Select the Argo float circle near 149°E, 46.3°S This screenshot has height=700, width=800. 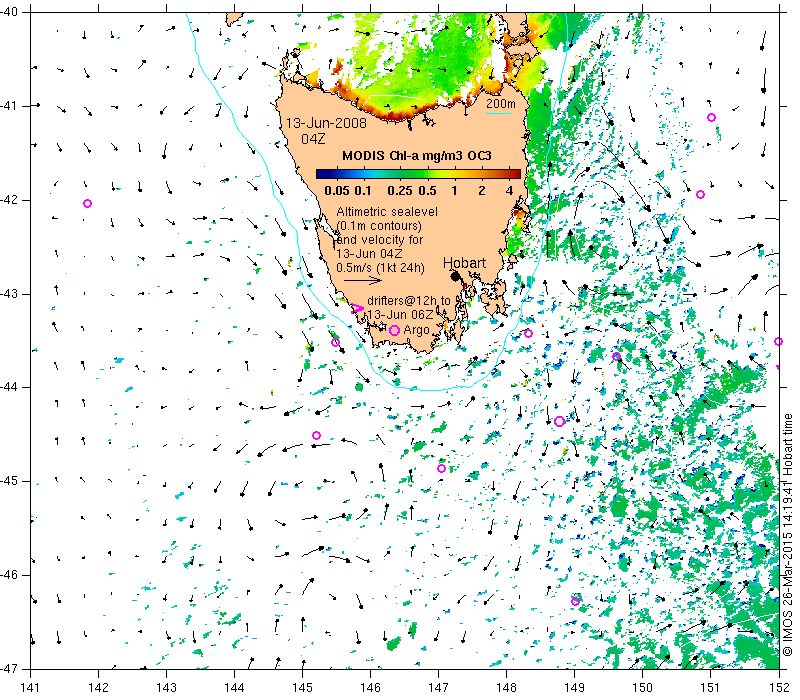point(576,602)
